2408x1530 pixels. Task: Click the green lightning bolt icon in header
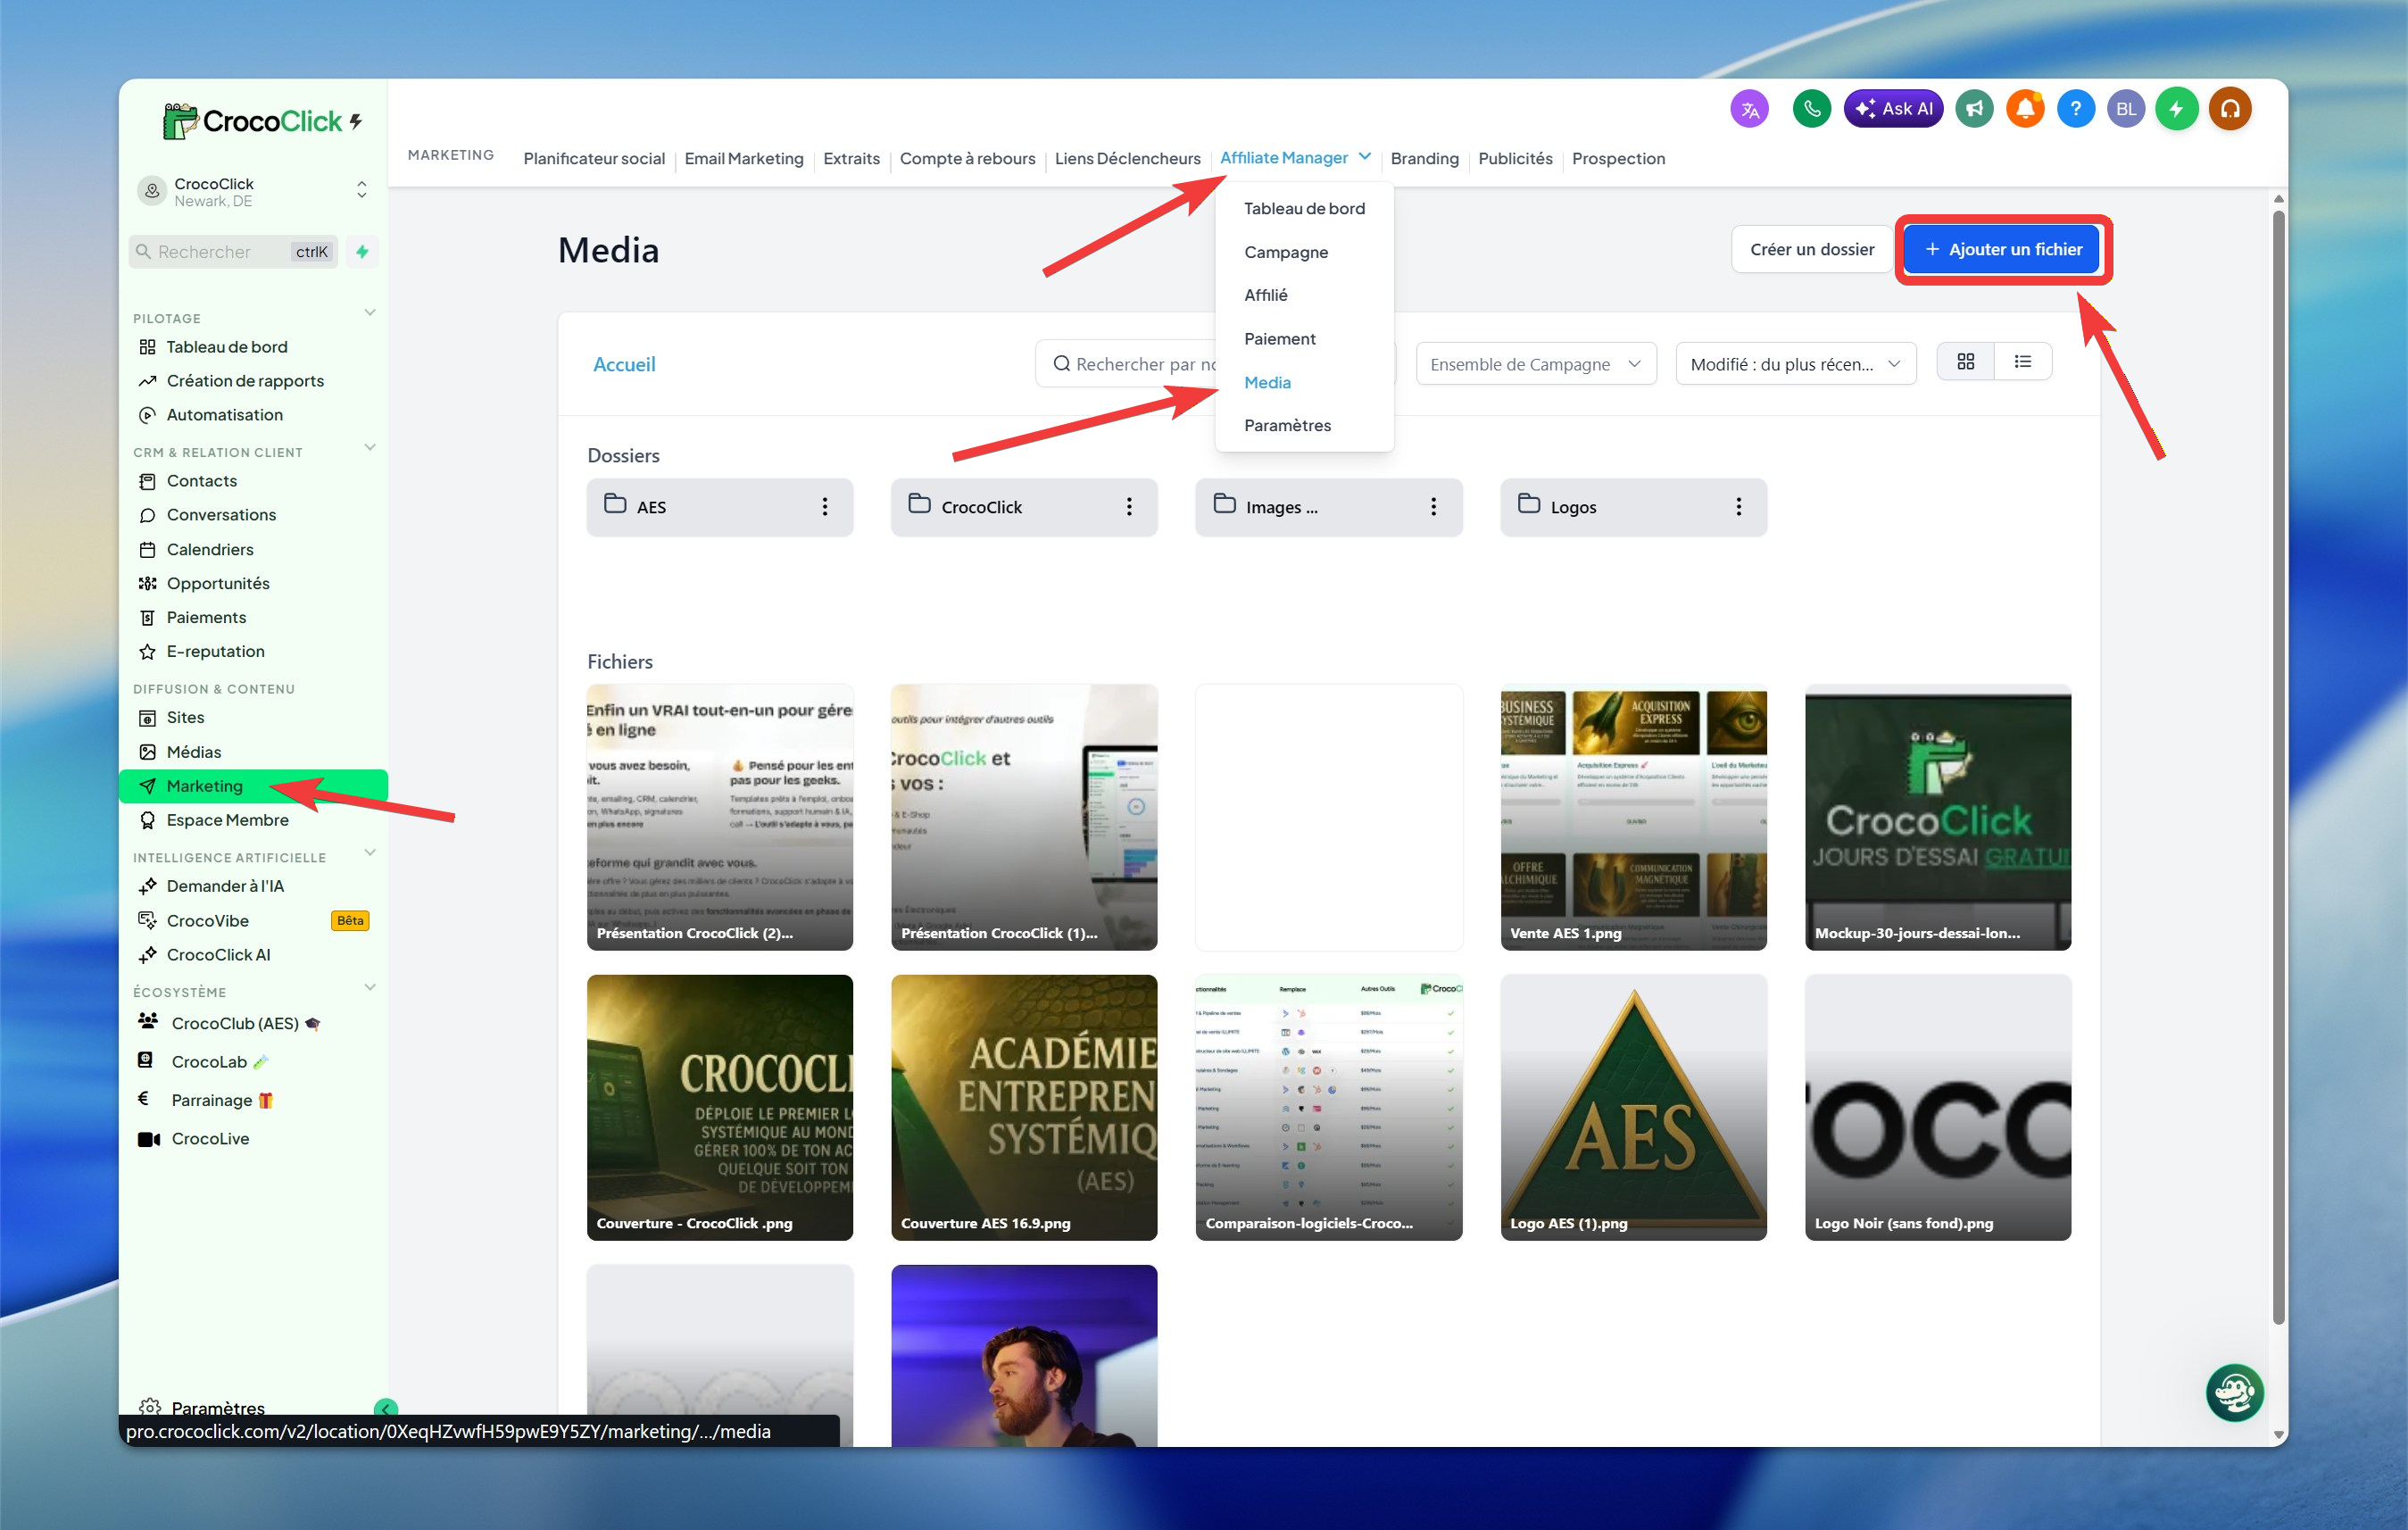tap(2177, 109)
